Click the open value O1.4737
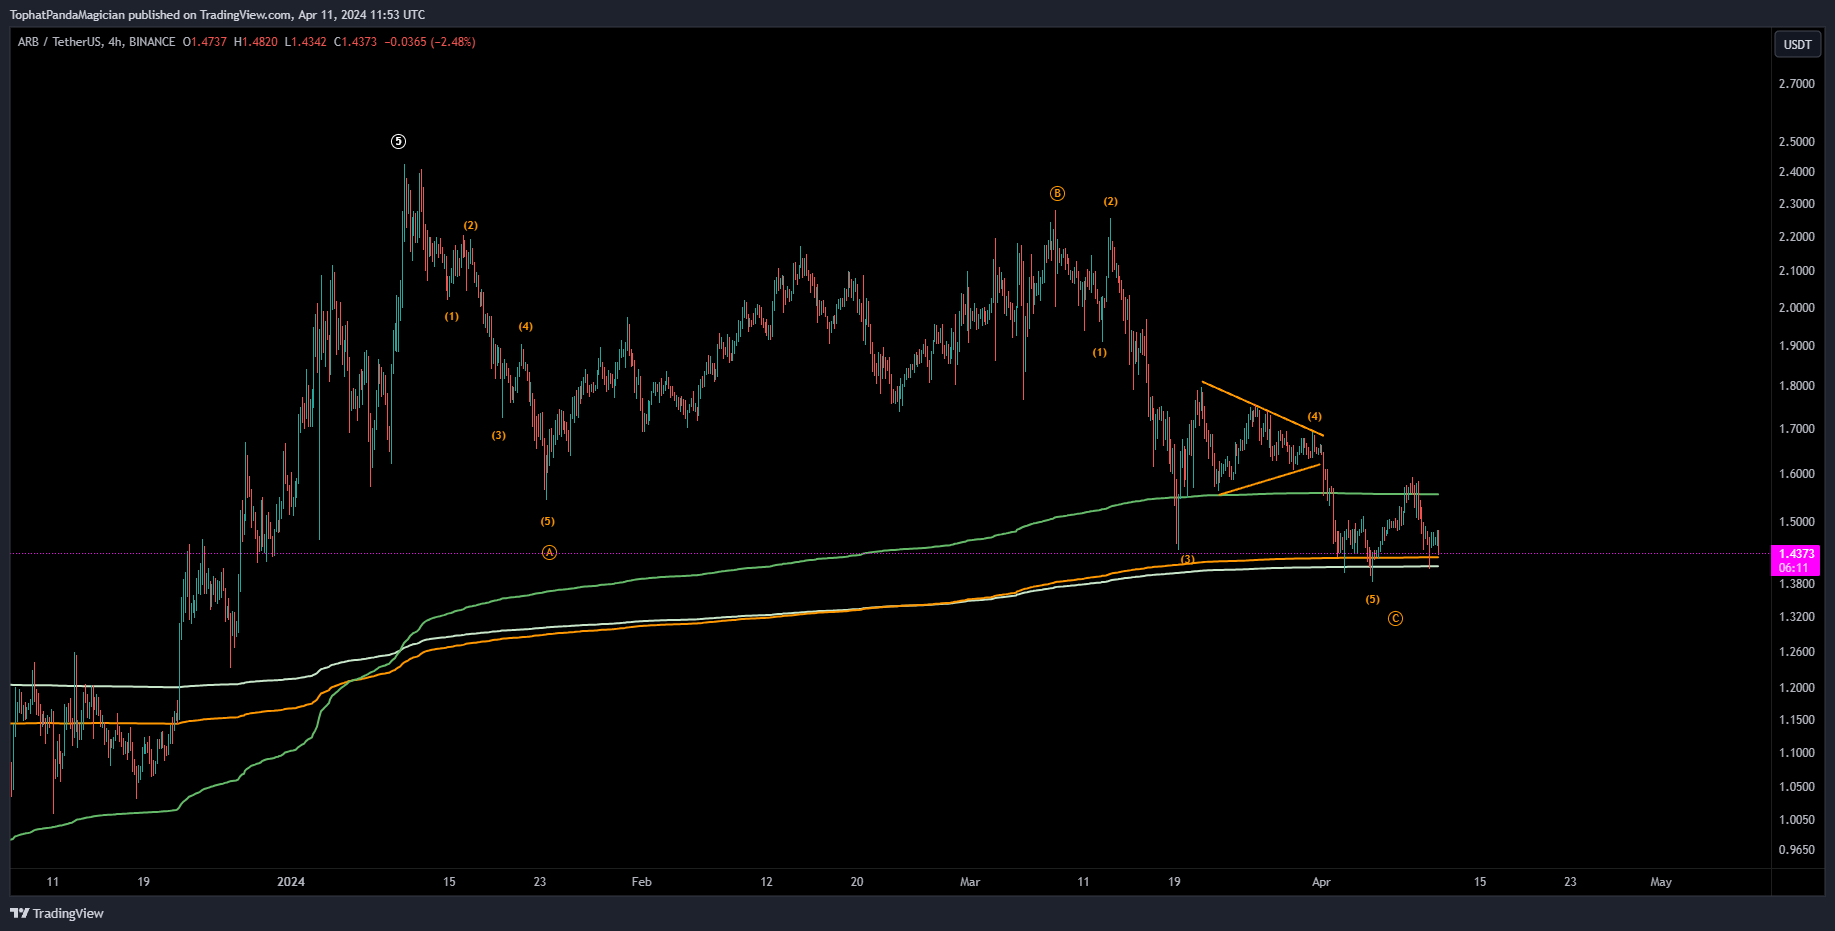1835x931 pixels. click(205, 42)
